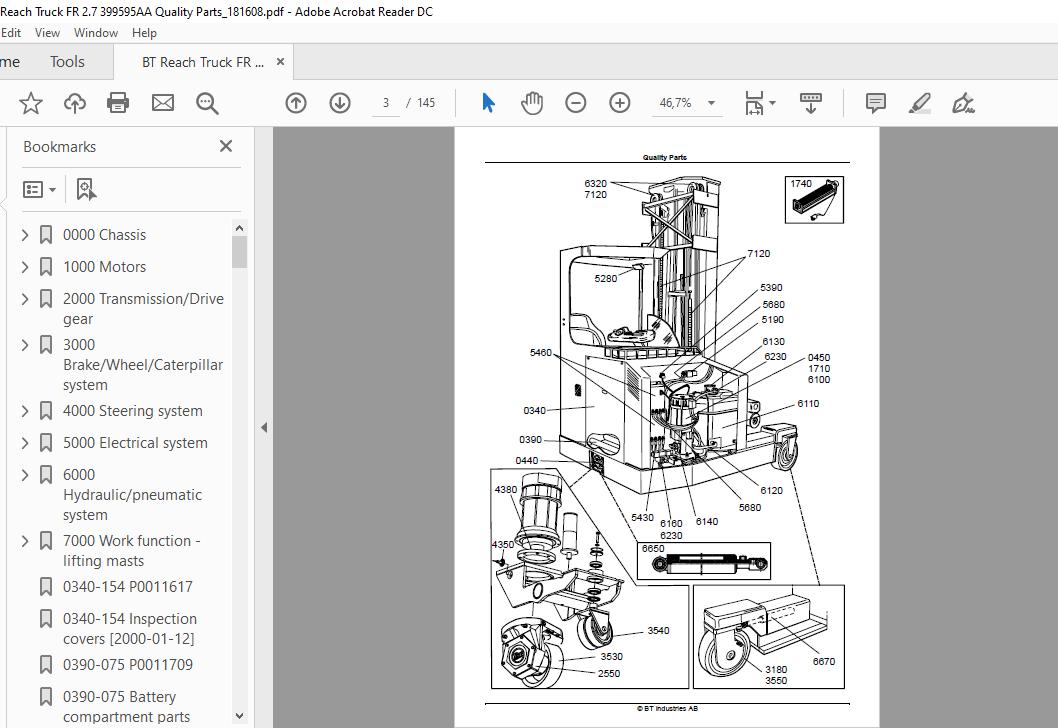
Task: Send file by email envelope icon
Action: click(162, 103)
